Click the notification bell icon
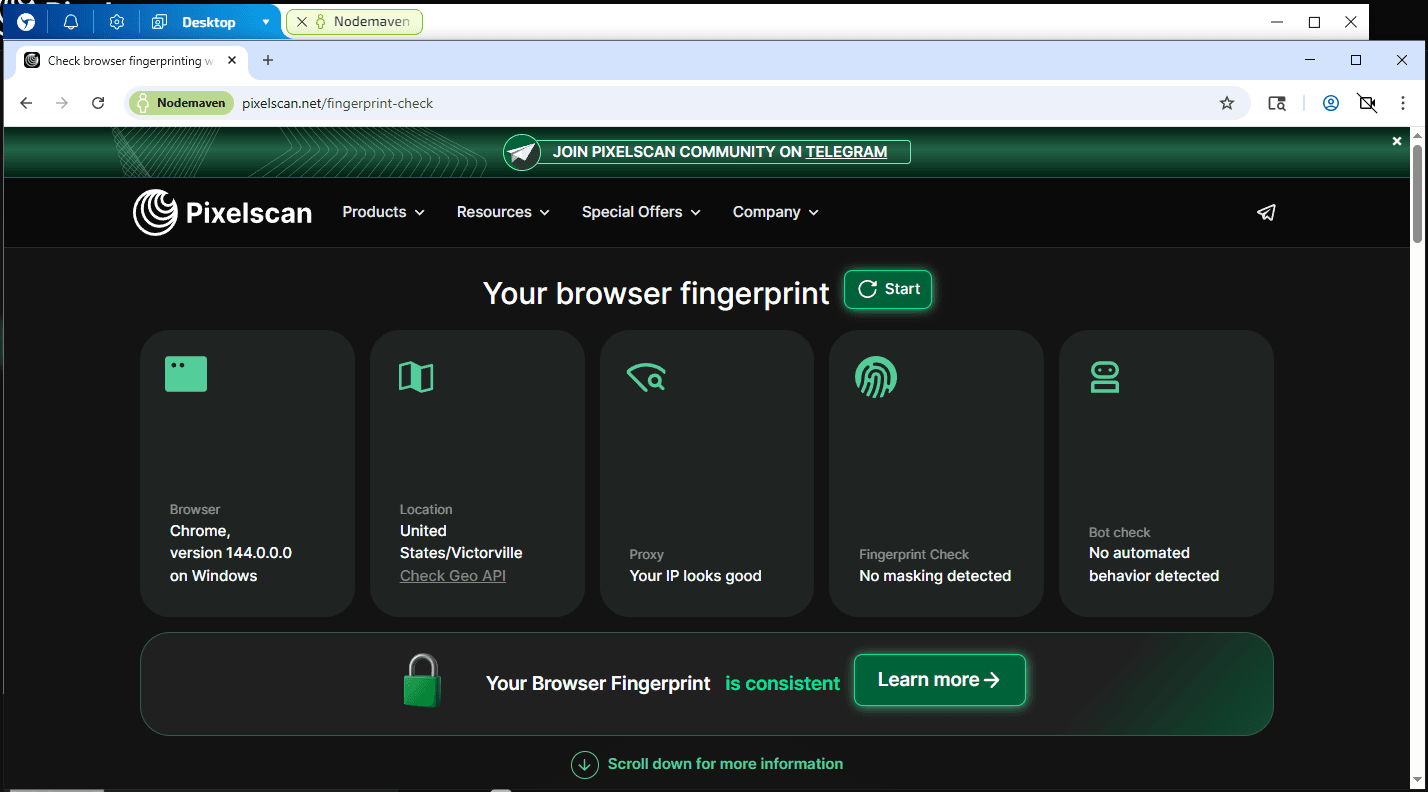The image size is (1428, 792). [x=71, y=22]
